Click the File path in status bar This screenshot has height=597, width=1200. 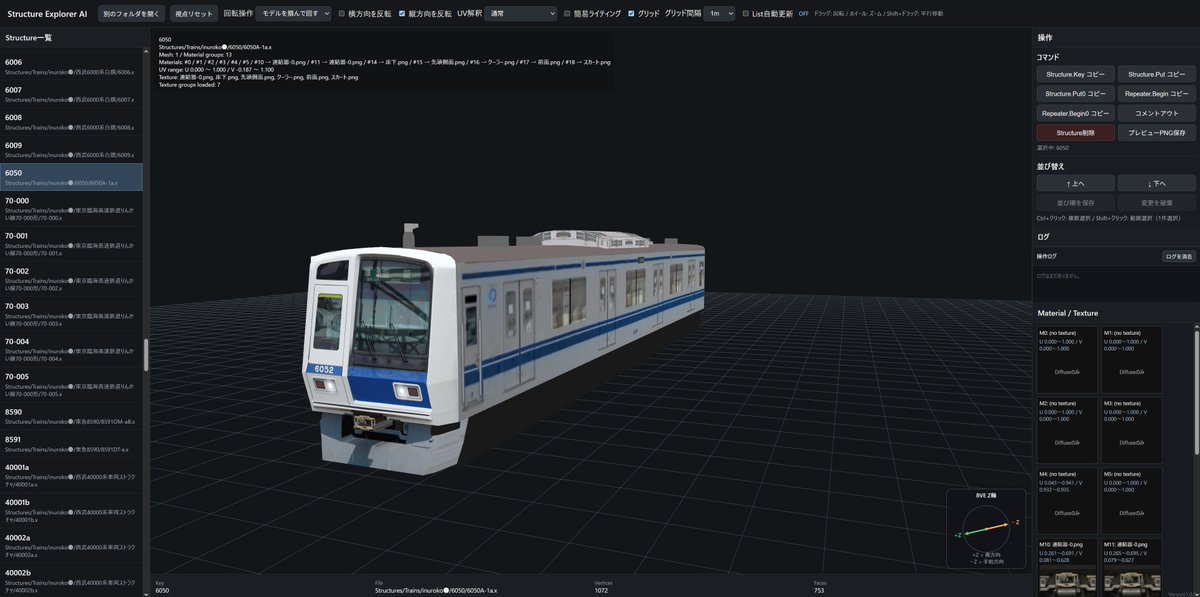[436, 591]
